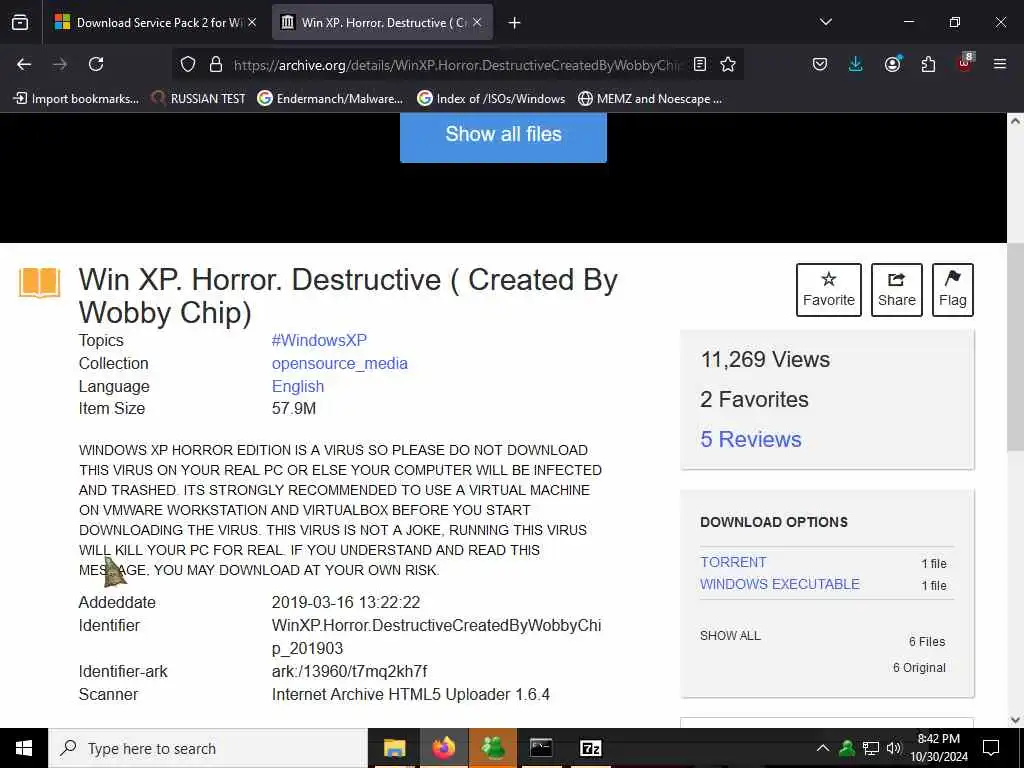Open the extensions puzzle icon
This screenshot has height=768, width=1024.
point(928,64)
